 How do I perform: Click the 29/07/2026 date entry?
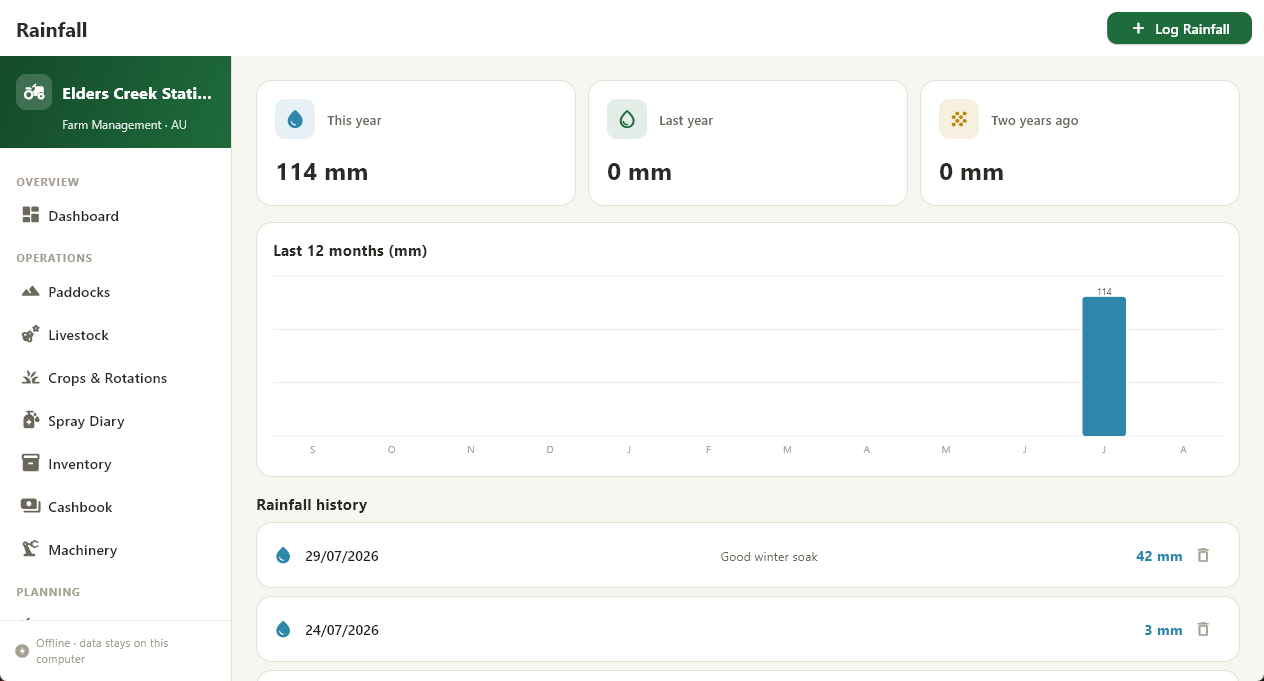(x=342, y=556)
